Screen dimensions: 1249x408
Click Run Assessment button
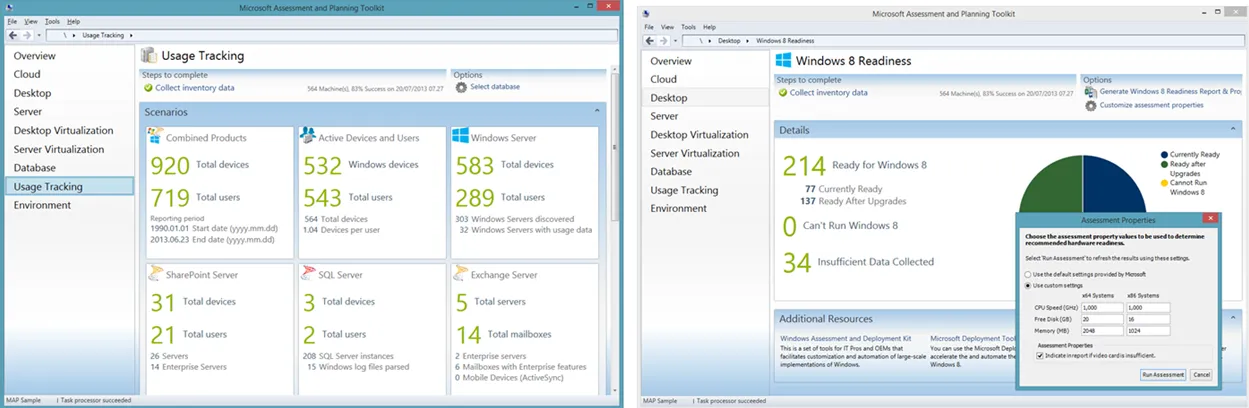[x=1163, y=375]
